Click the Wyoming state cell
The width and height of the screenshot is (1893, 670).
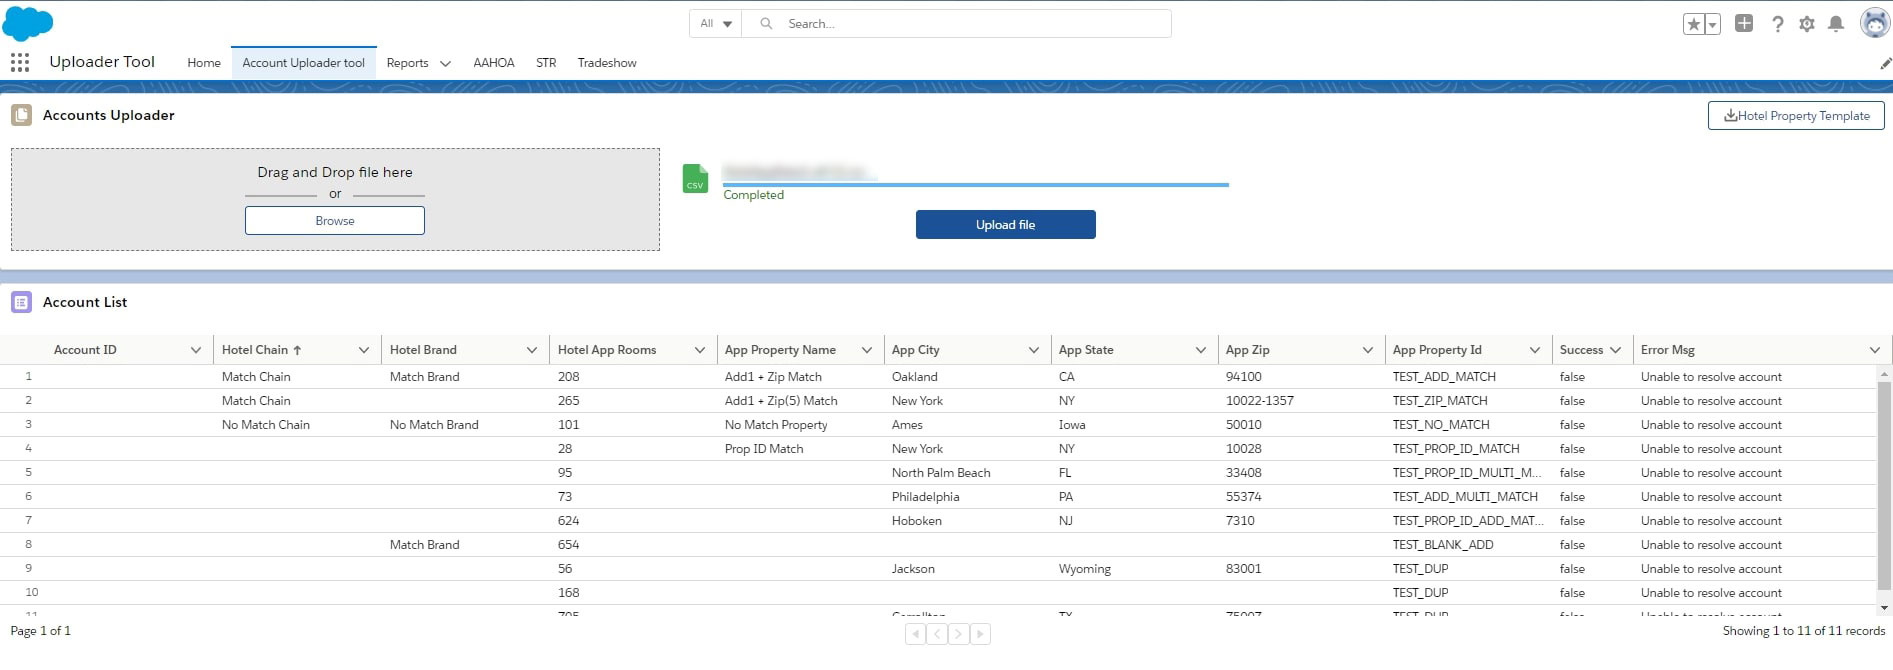(x=1085, y=569)
